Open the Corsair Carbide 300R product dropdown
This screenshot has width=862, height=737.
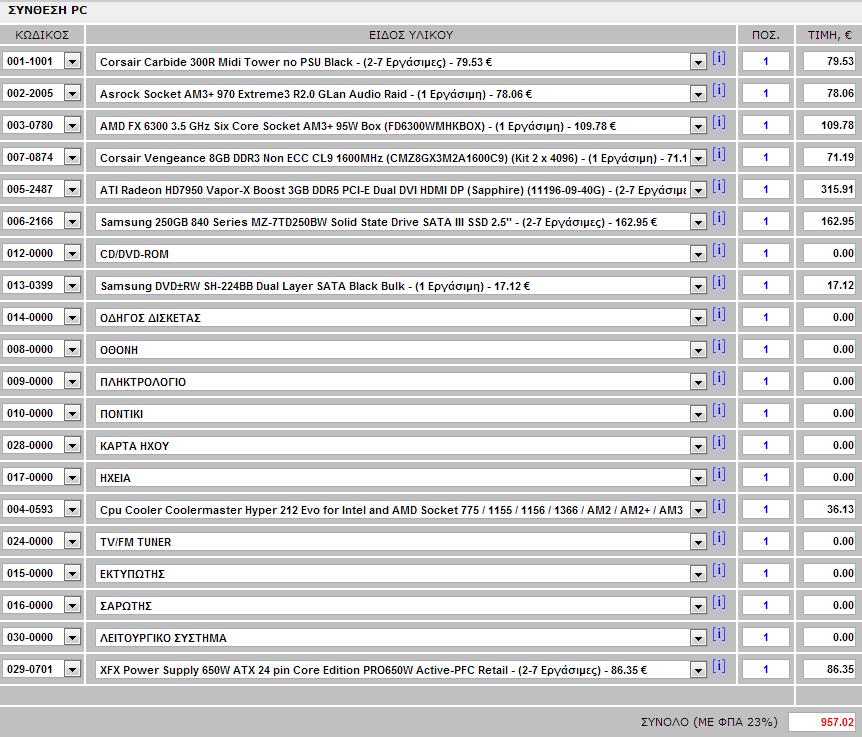[x=698, y=62]
